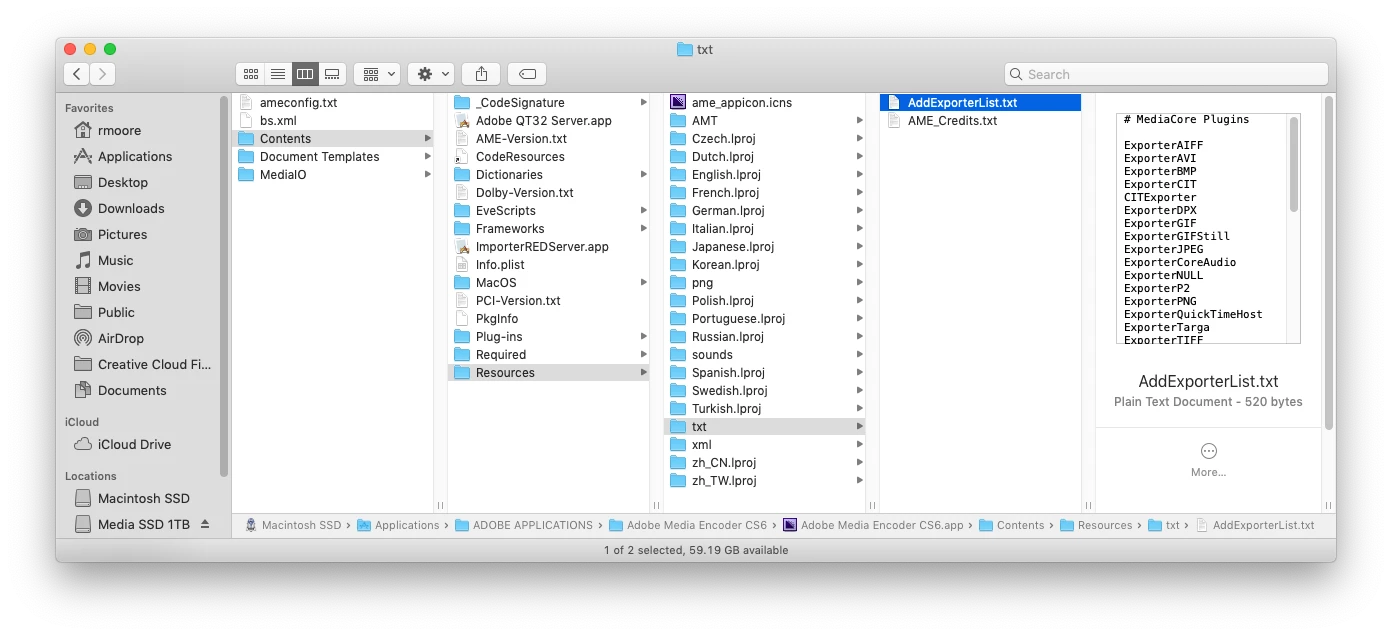Click the Edit Tags toolbar button

[x=527, y=74]
